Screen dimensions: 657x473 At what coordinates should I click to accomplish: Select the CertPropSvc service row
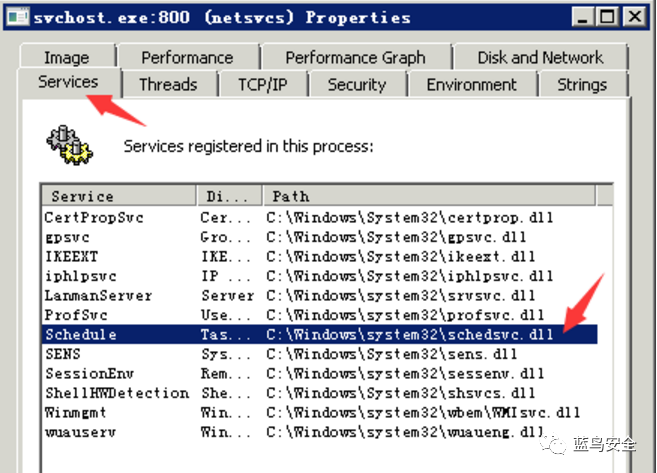pyautogui.click(x=319, y=217)
